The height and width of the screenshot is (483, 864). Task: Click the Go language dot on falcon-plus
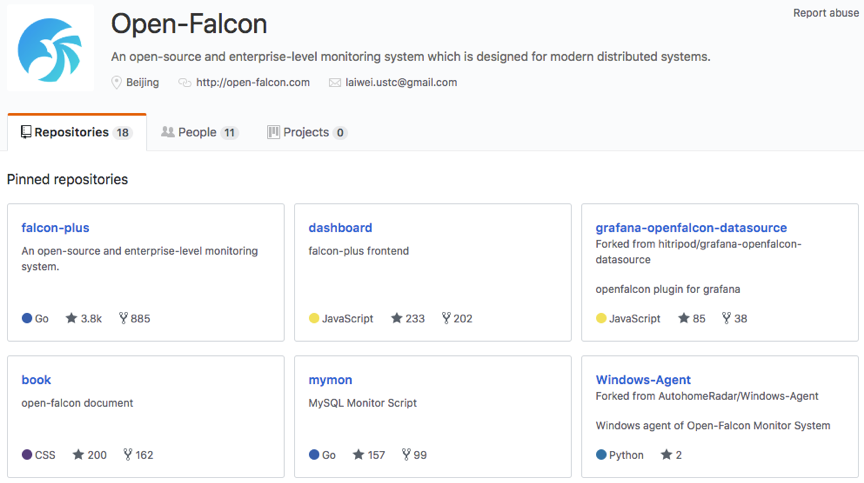coord(27,318)
